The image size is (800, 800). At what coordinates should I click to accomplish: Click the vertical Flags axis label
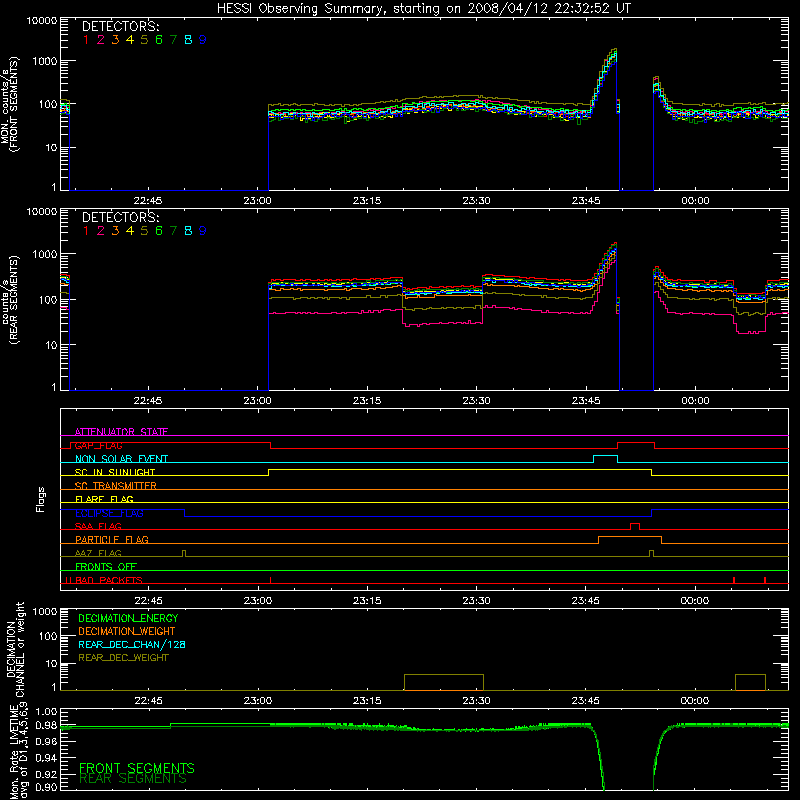(x=41, y=499)
